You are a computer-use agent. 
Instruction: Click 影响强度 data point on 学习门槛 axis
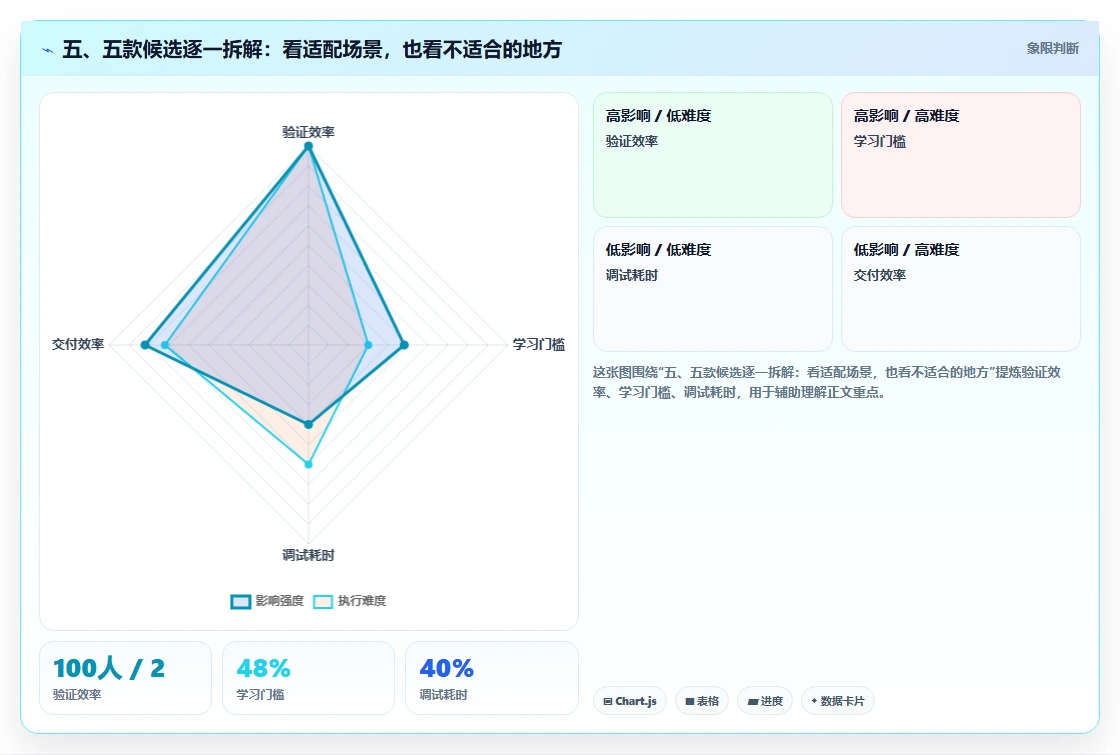(404, 345)
